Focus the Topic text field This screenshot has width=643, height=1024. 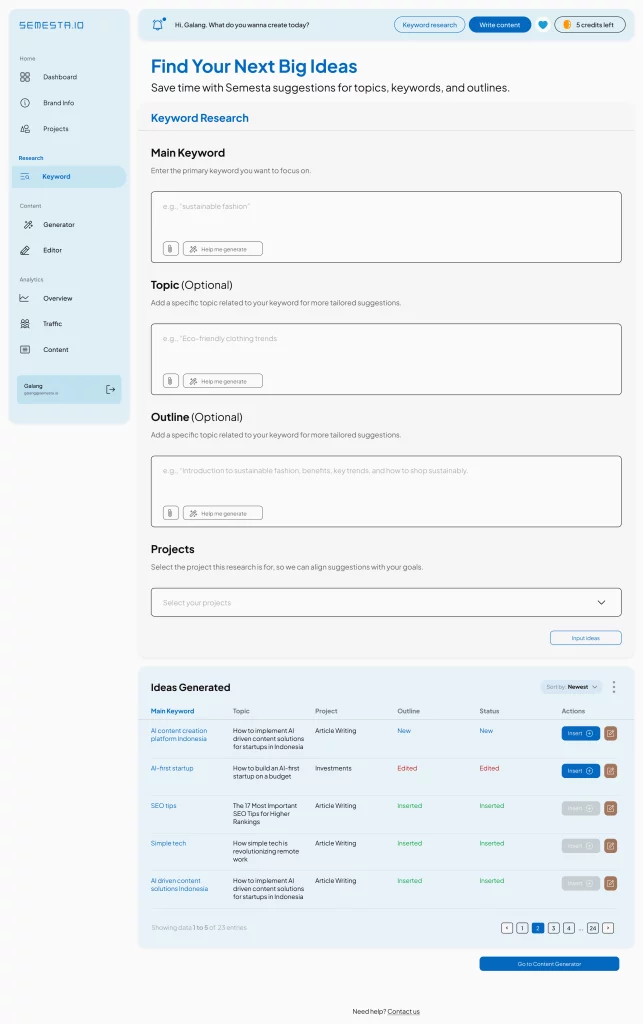coord(386,359)
